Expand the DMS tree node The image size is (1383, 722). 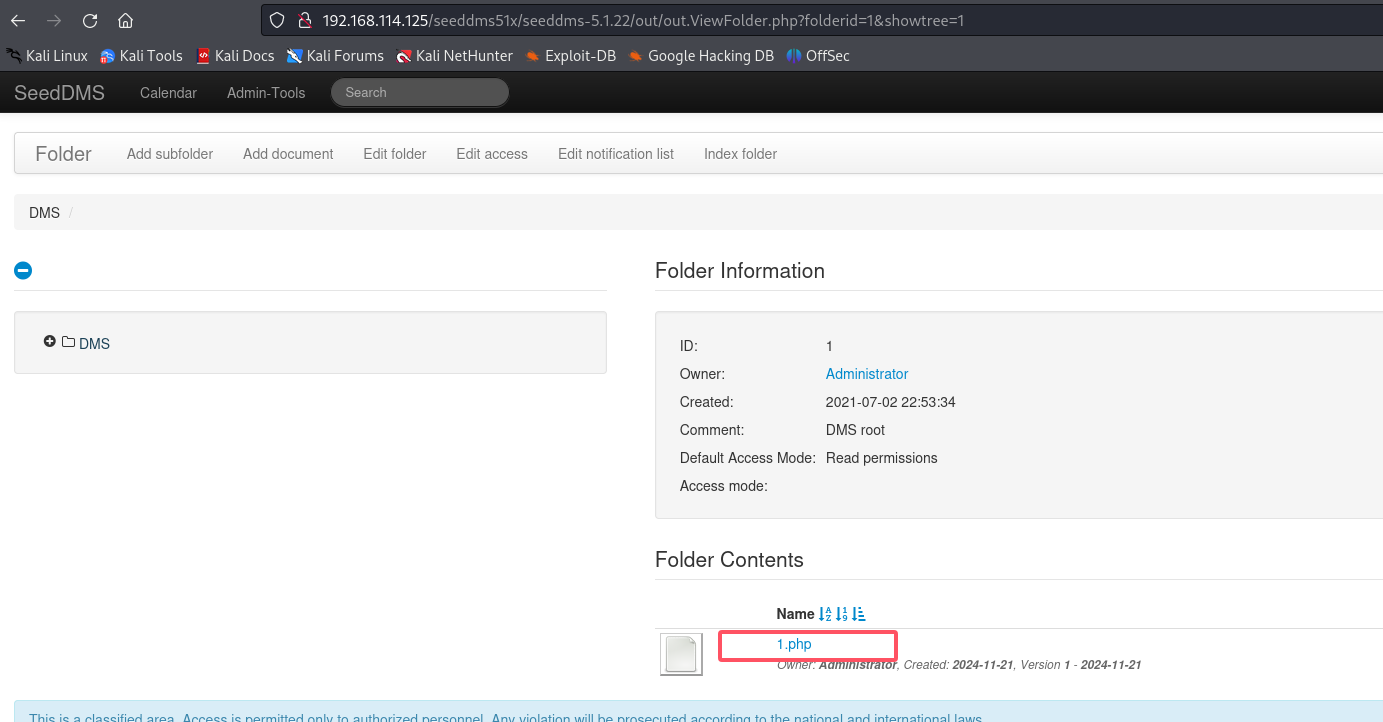pos(50,342)
